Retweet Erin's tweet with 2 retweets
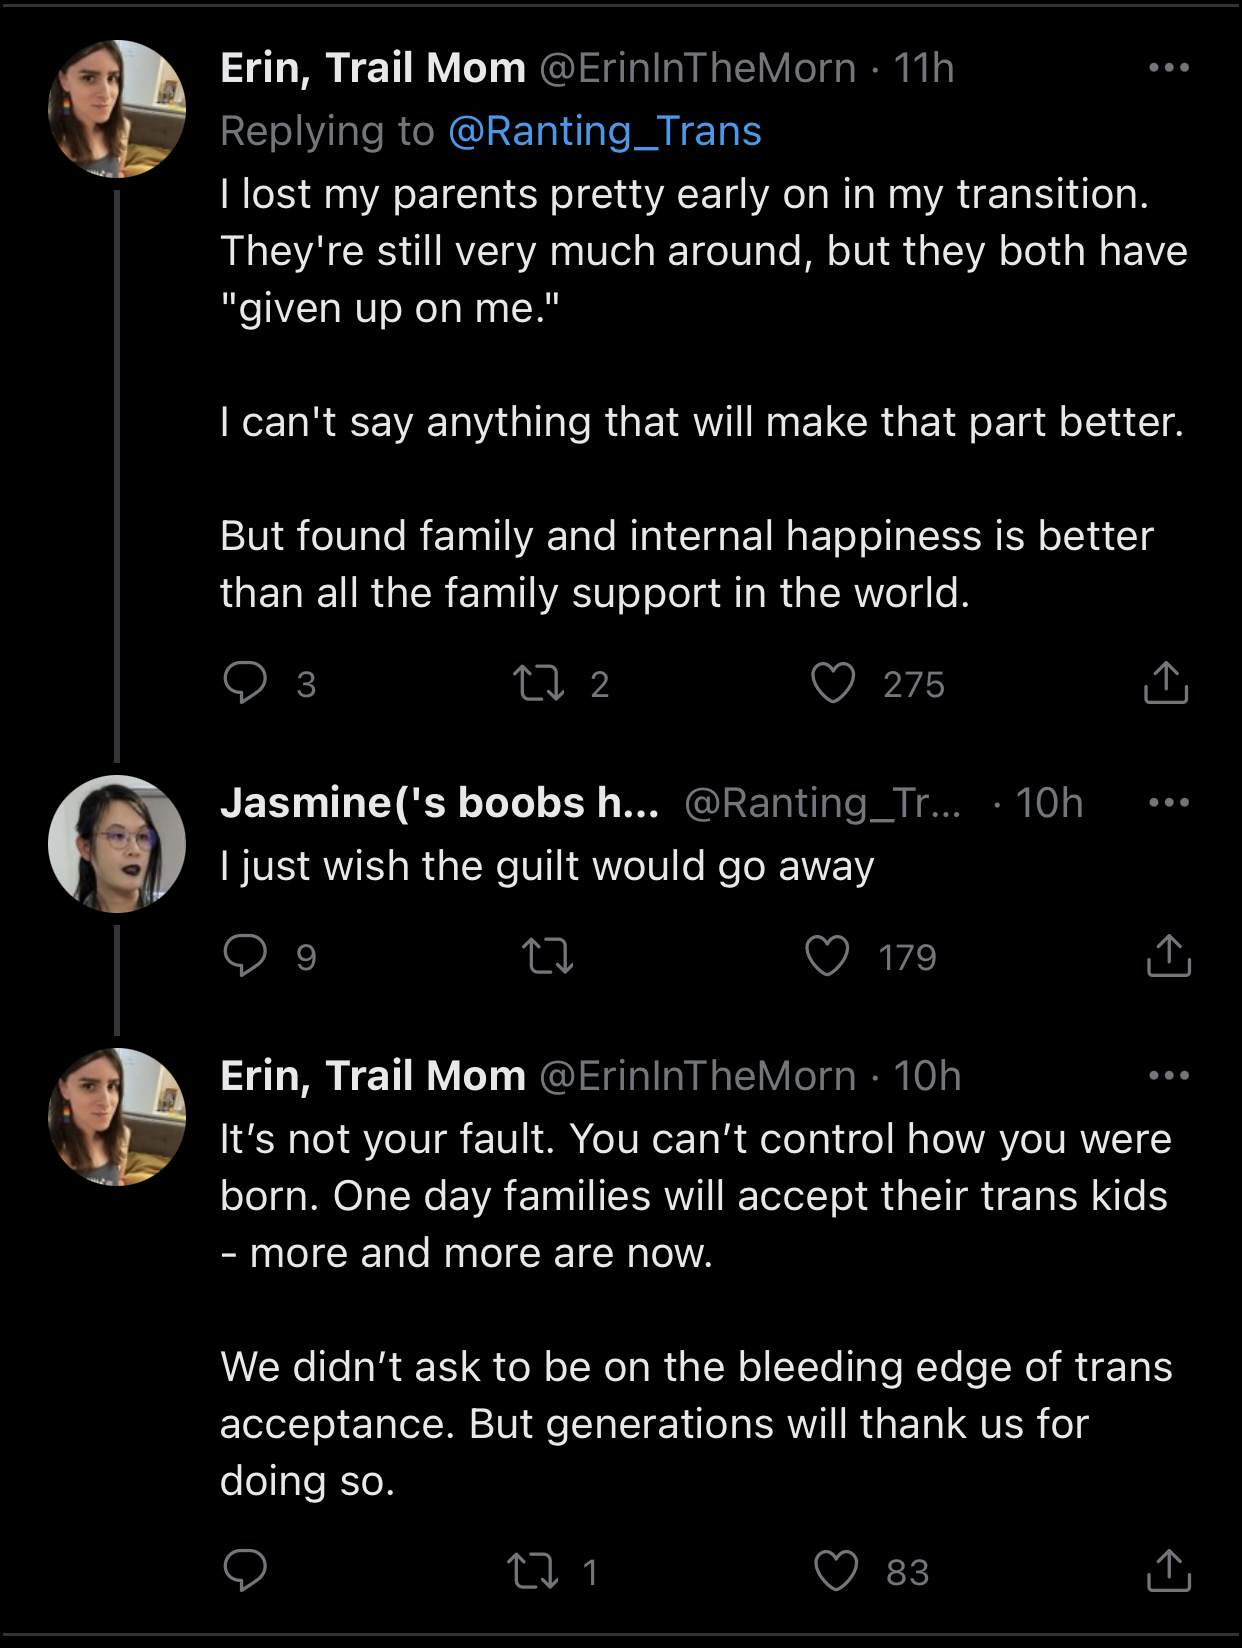Viewport: 1242px width, 1648px height. [x=539, y=684]
